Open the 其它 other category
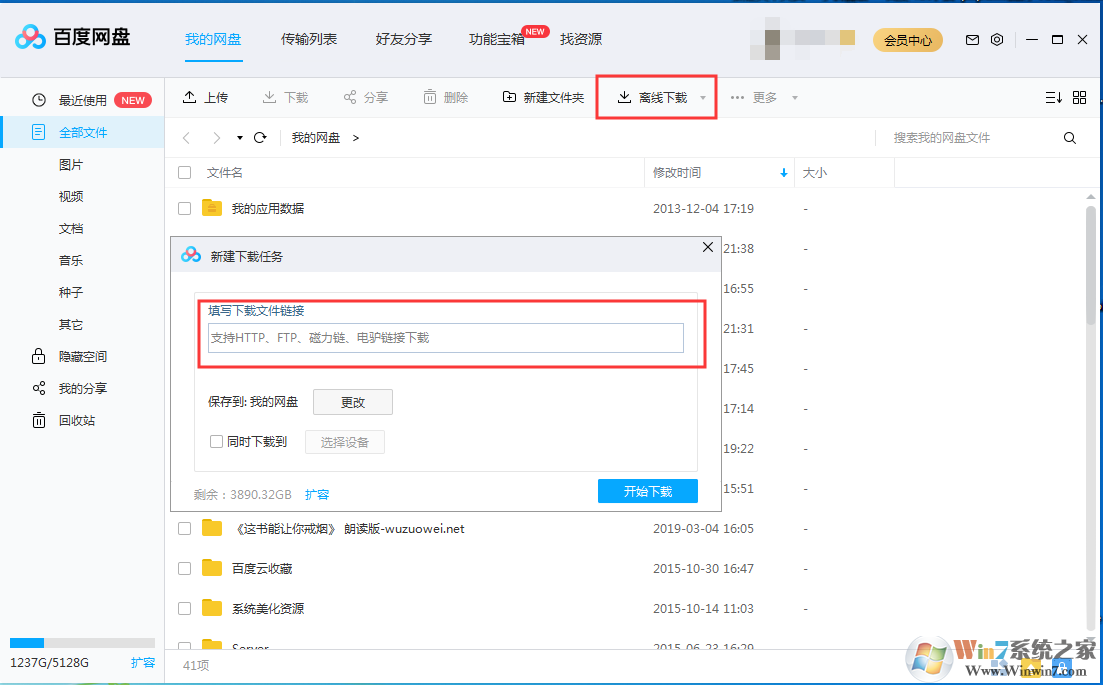Image resolution: width=1103 pixels, height=685 pixels. point(71,324)
